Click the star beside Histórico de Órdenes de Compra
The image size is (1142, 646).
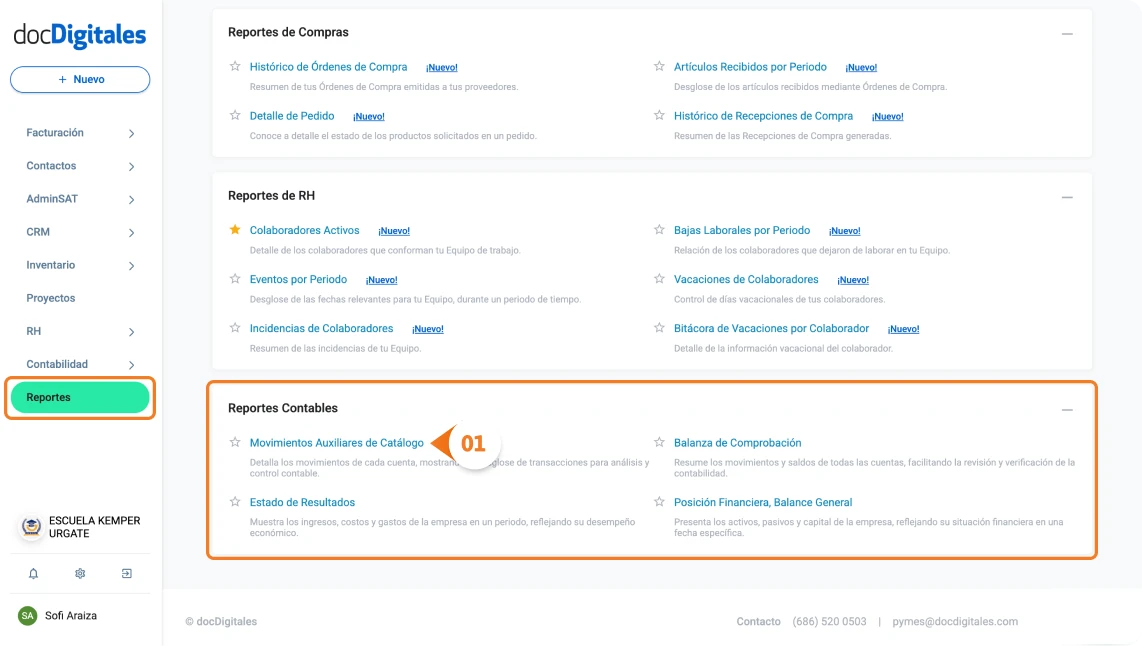coord(234,67)
